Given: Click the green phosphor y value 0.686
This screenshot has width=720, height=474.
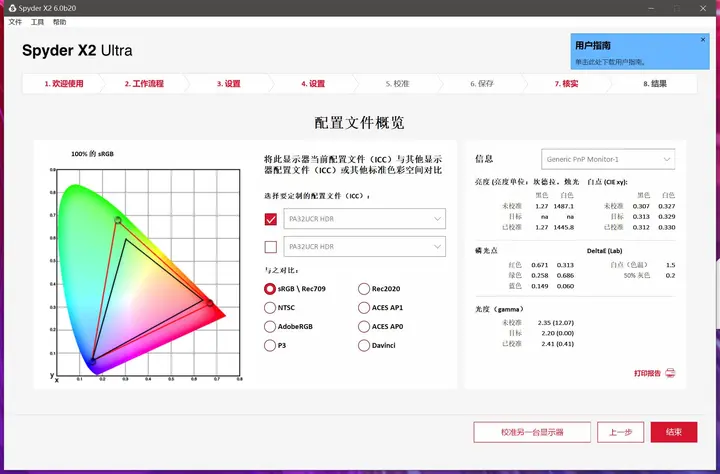Looking at the screenshot, I should pyautogui.click(x=565, y=276).
